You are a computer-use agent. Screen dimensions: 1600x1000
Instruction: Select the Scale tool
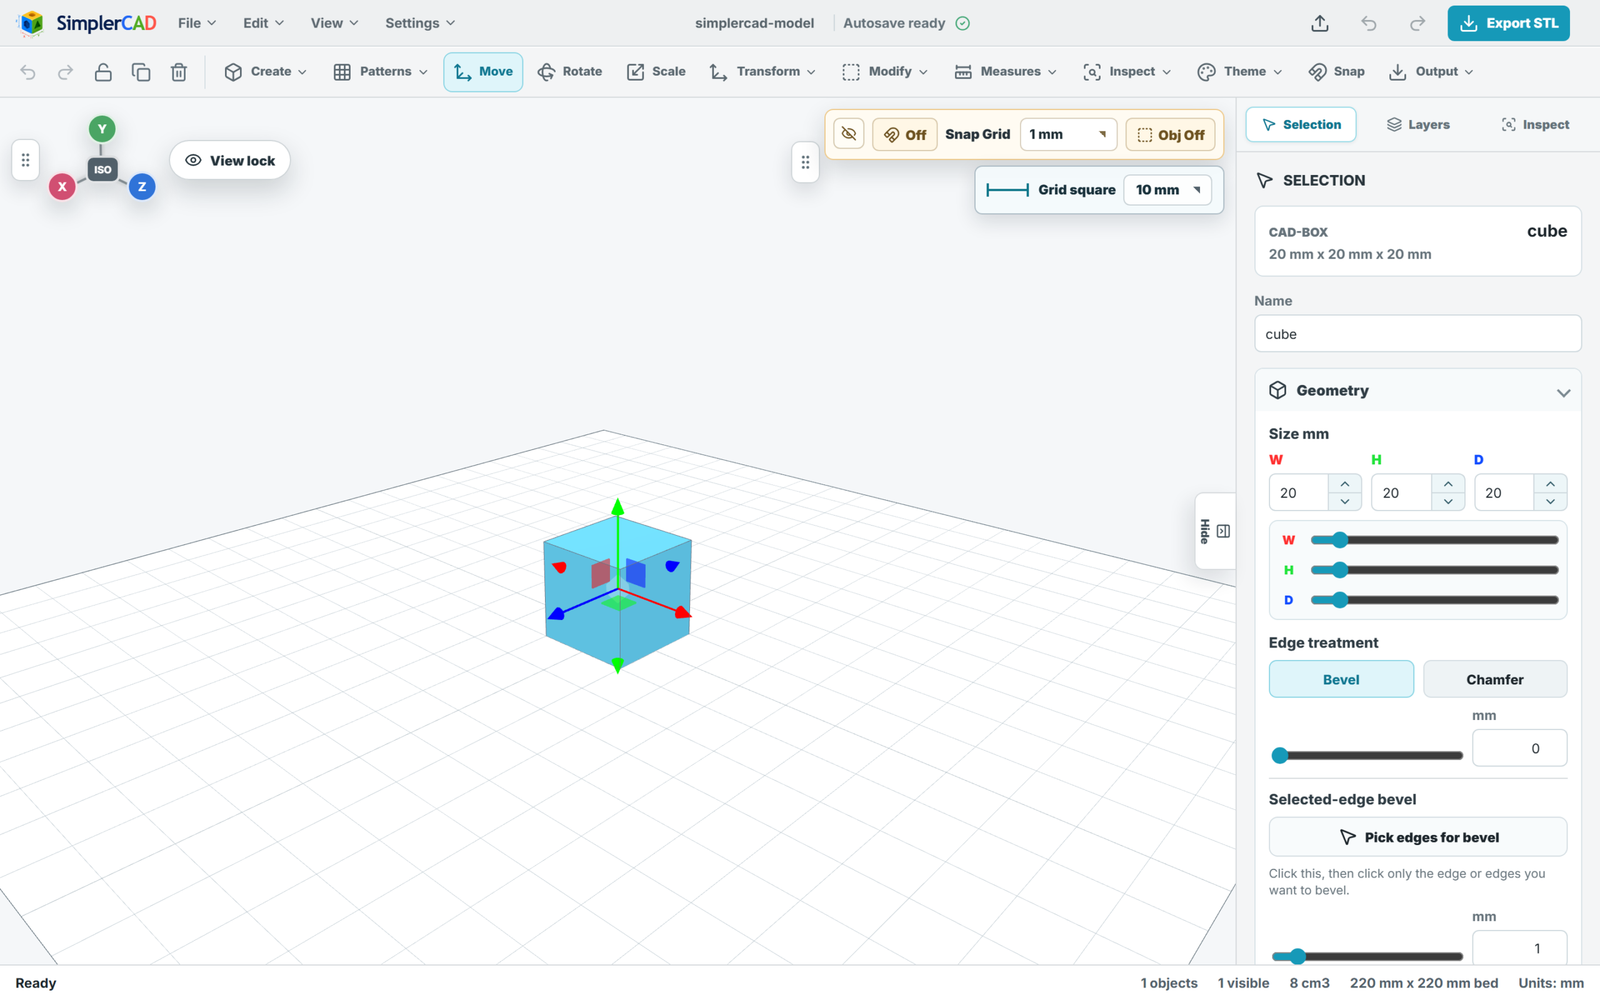pos(656,72)
